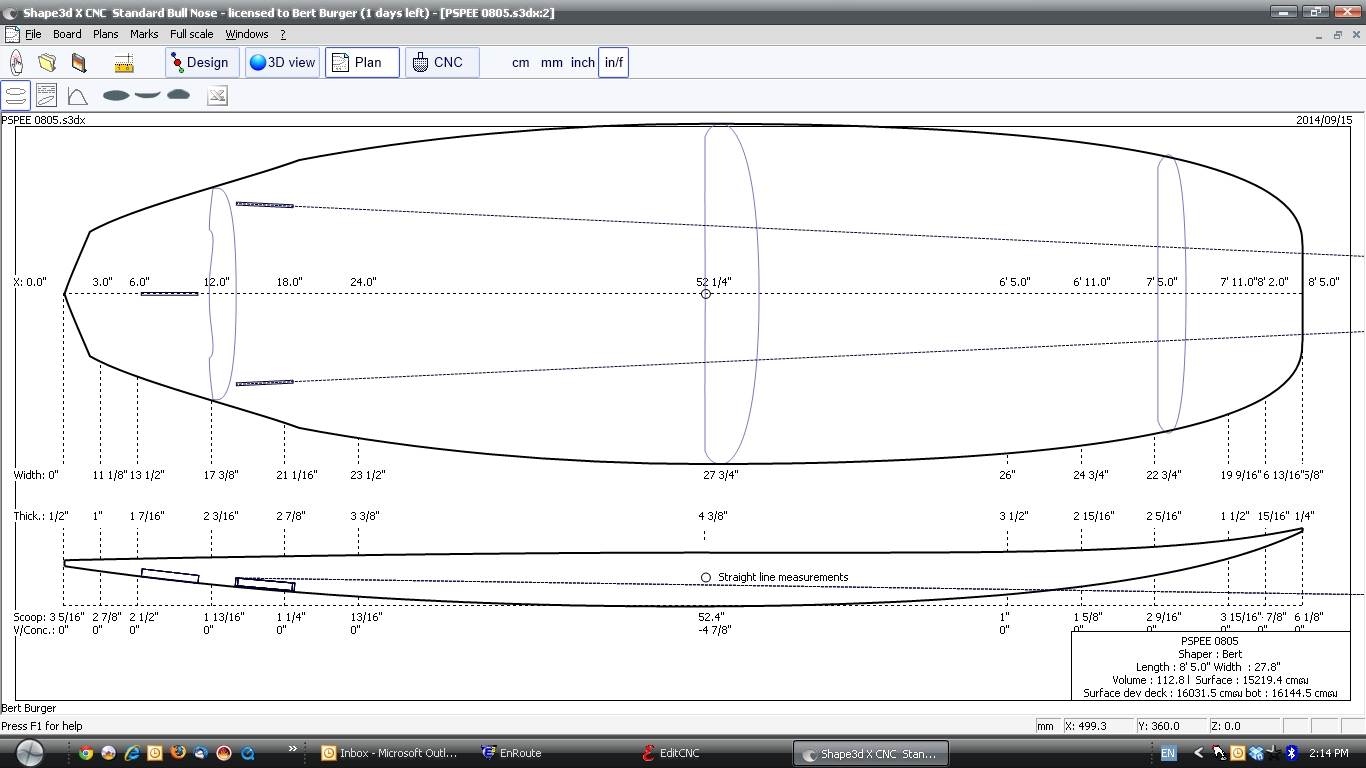Image resolution: width=1366 pixels, height=768 pixels.
Task: Click the pencil edit icon in second toolbar
Action: [217, 96]
